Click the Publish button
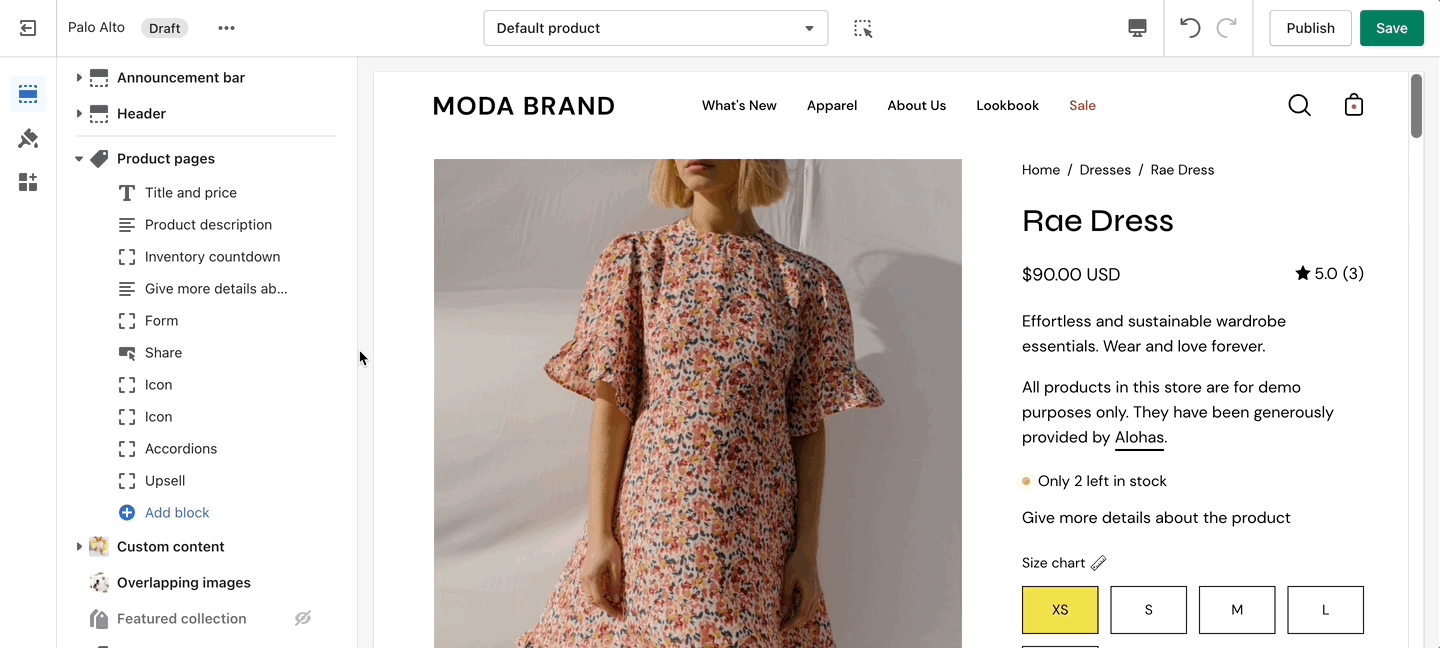 point(1310,28)
